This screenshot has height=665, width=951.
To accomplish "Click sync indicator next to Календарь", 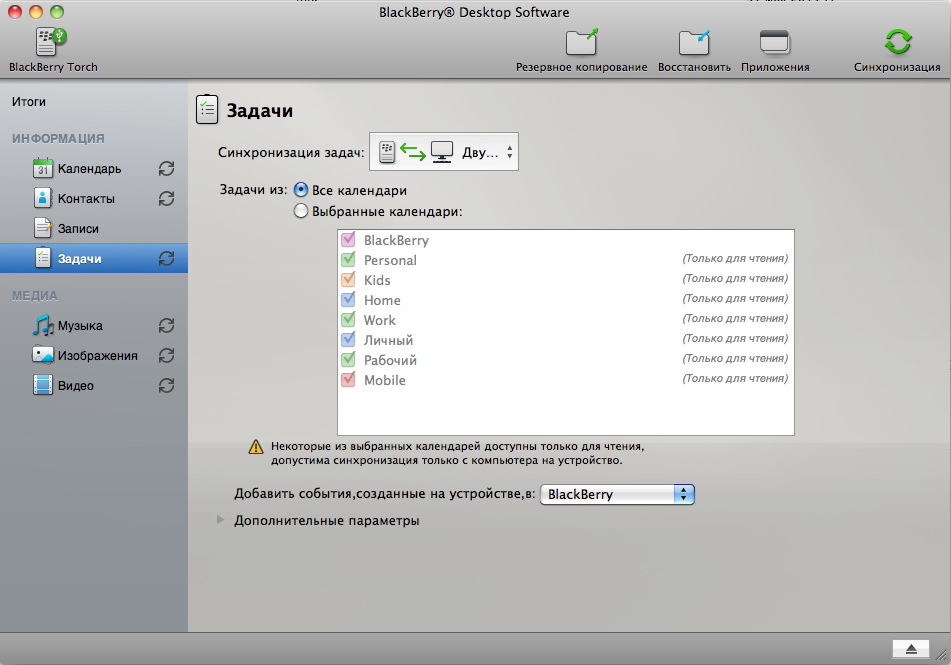I will [x=166, y=169].
